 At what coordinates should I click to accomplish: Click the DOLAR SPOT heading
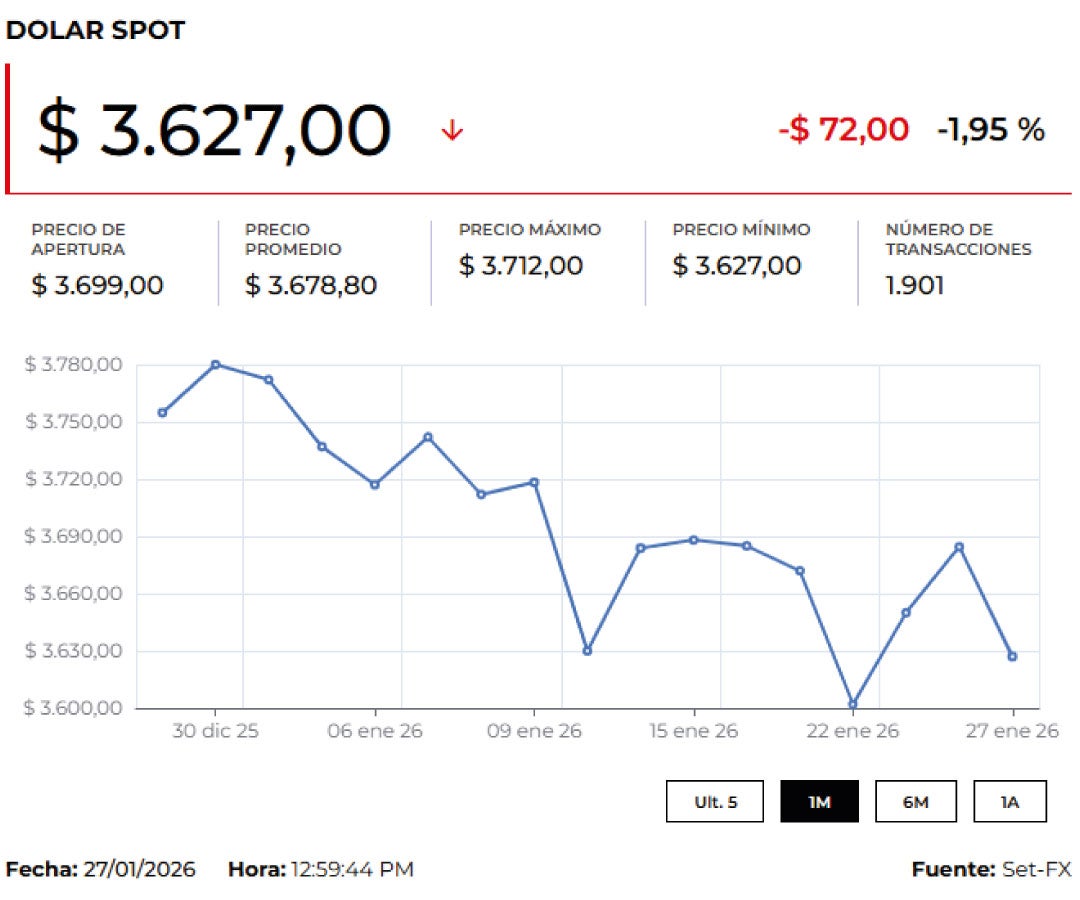click(96, 30)
